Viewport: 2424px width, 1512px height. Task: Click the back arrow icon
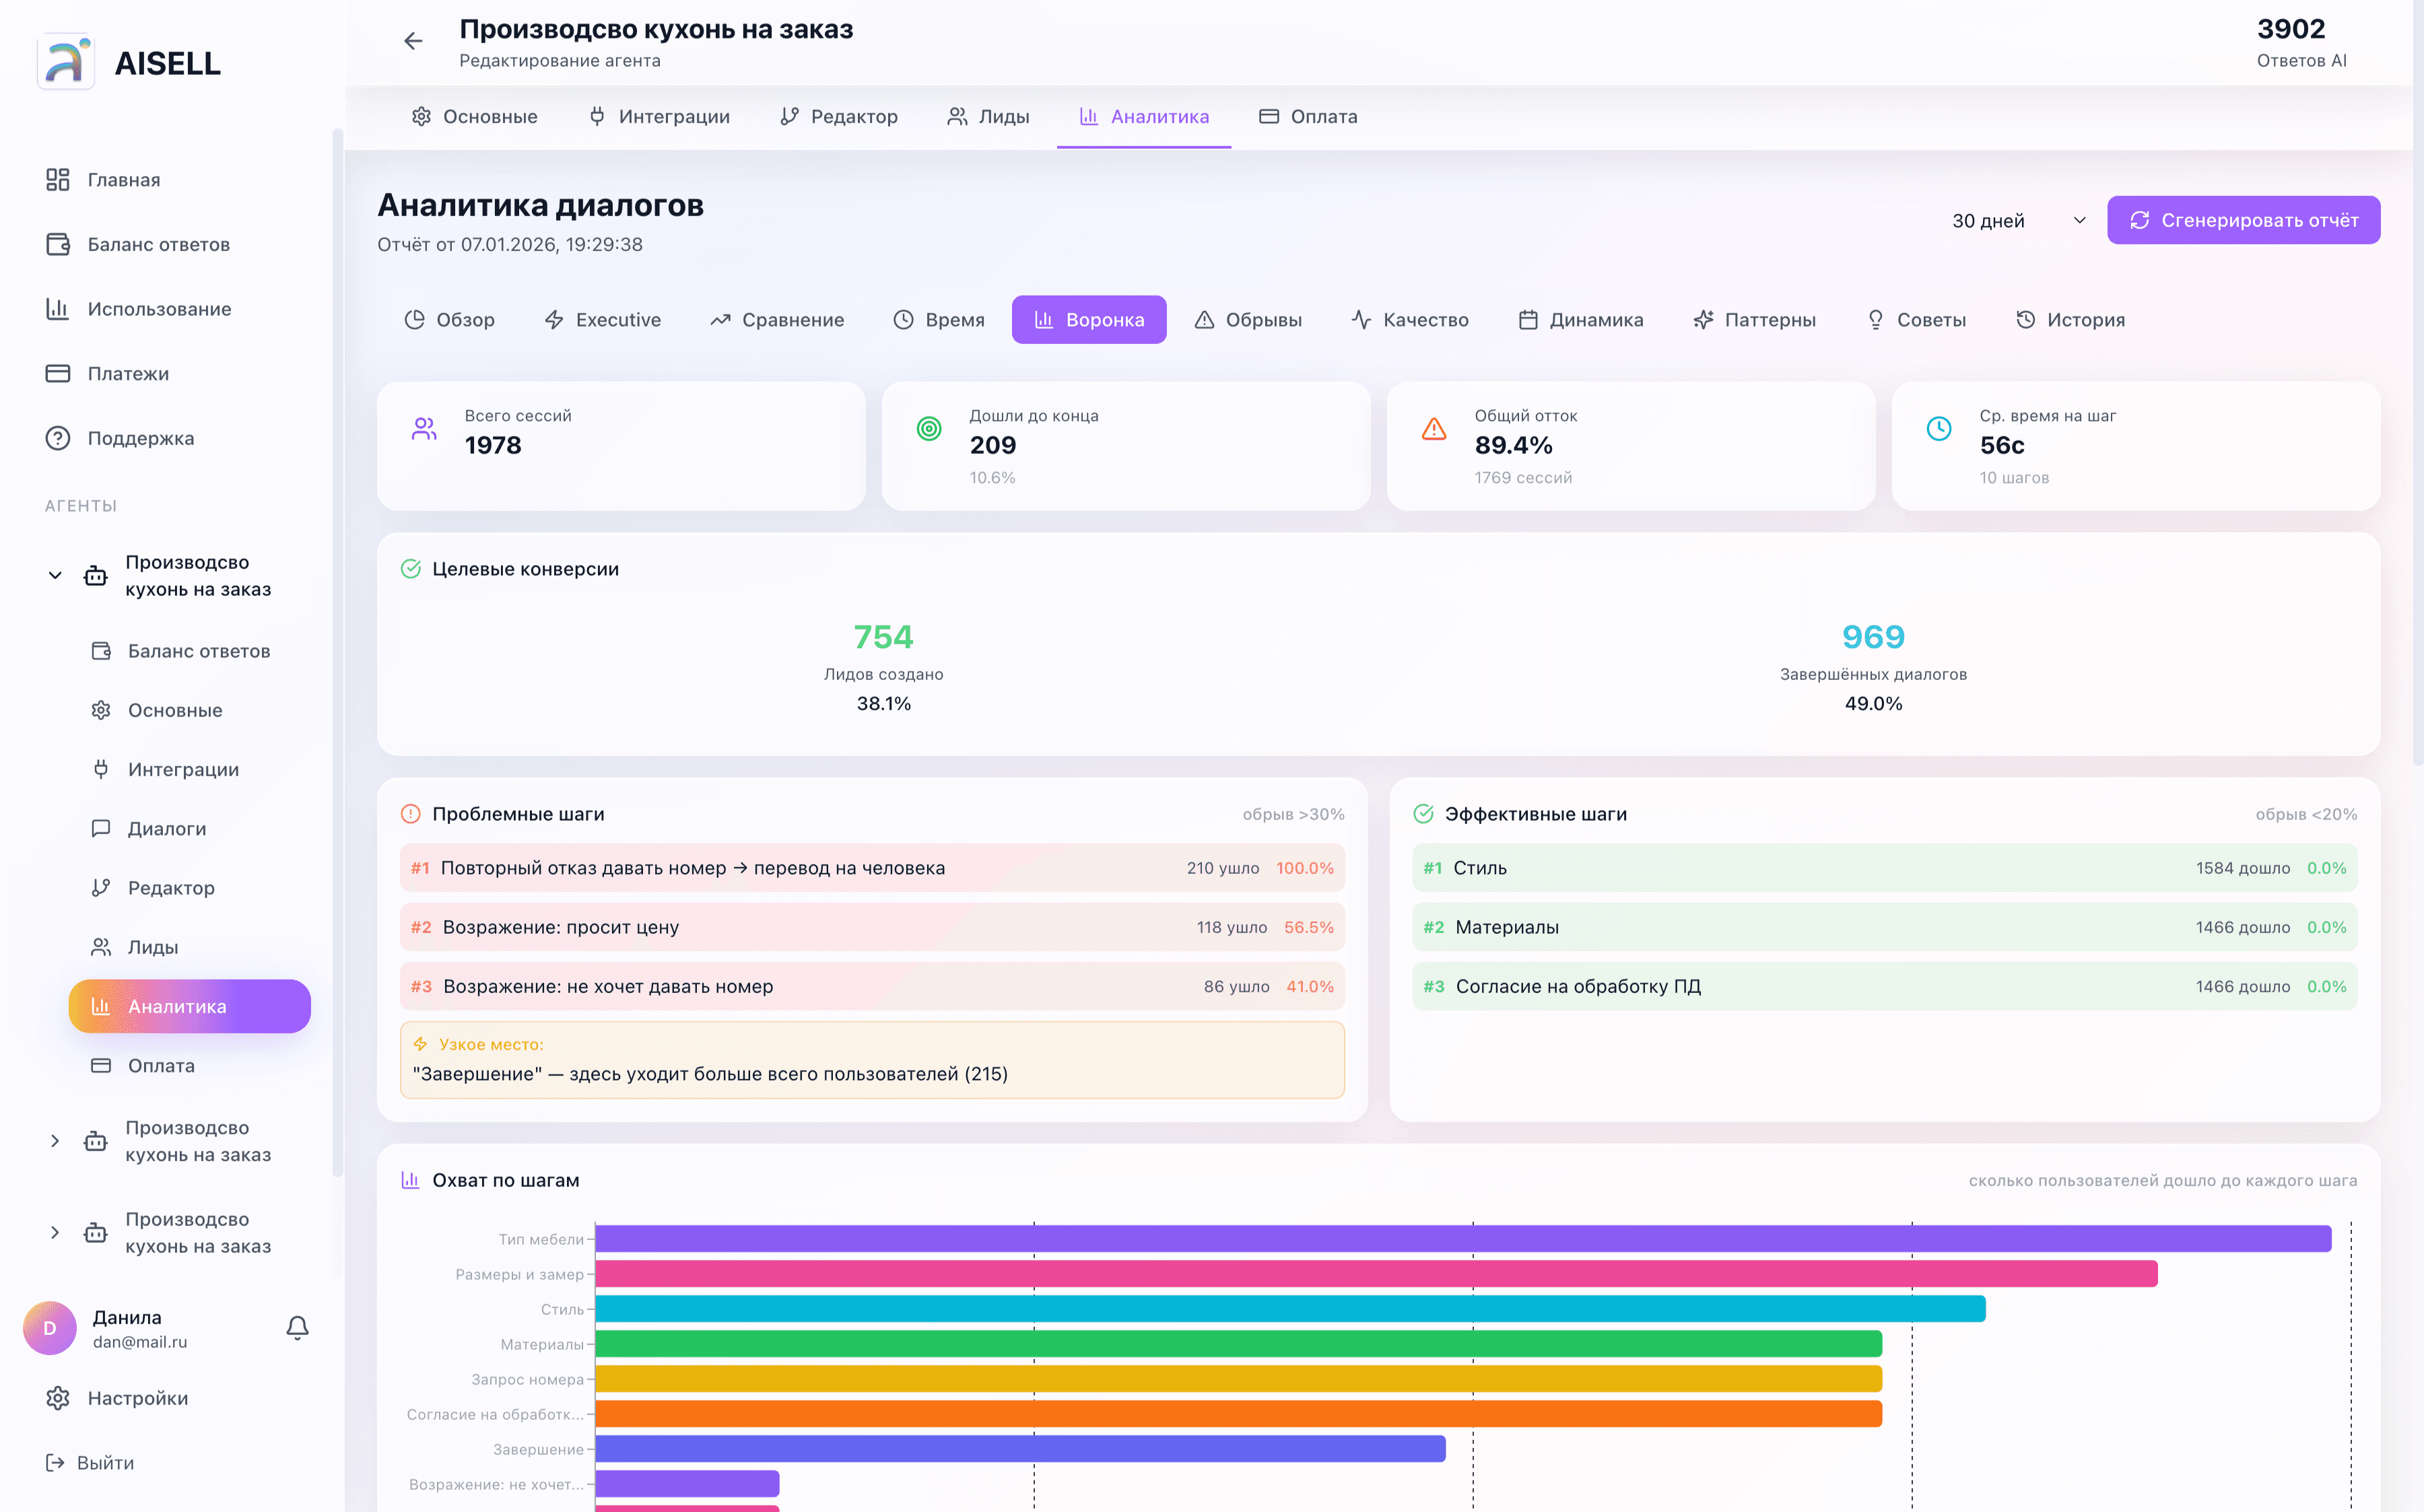point(413,41)
